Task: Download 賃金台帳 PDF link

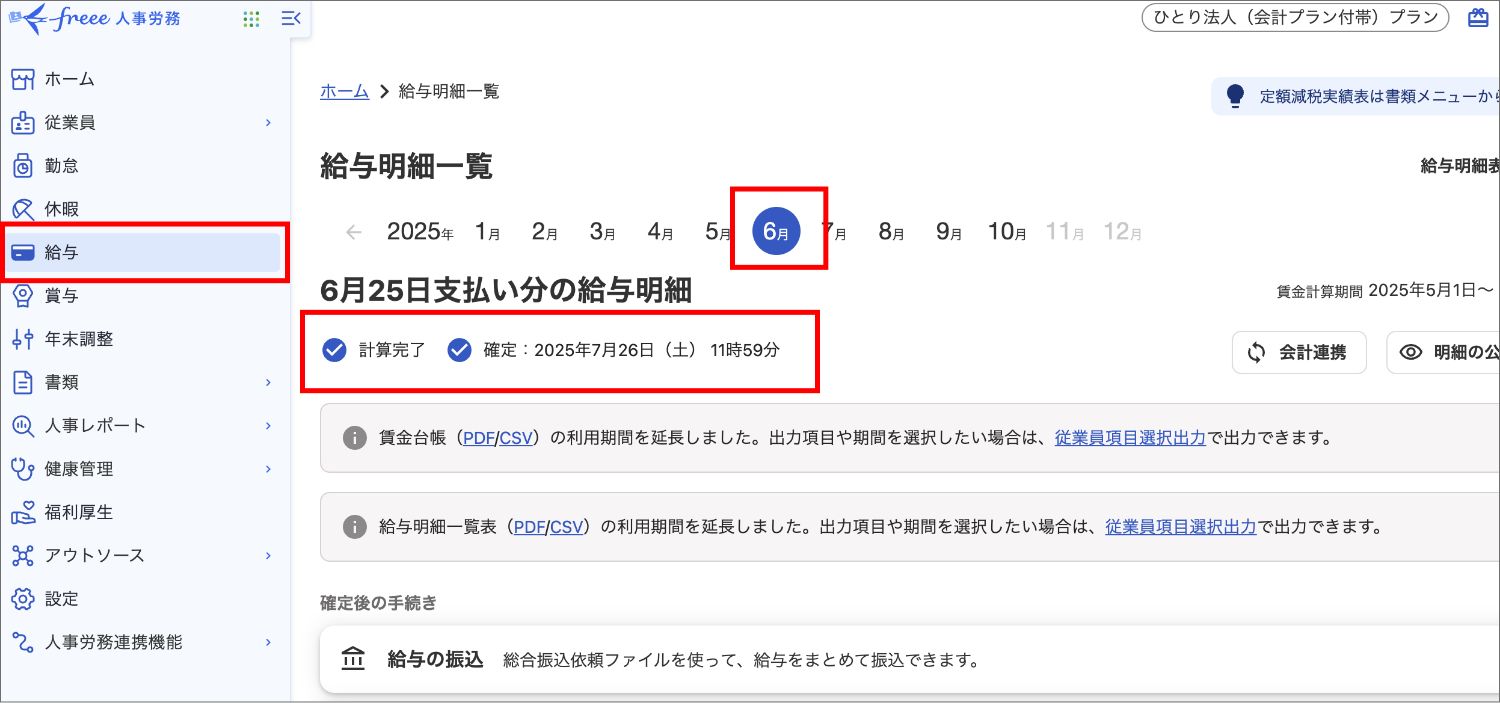Action: (x=479, y=438)
